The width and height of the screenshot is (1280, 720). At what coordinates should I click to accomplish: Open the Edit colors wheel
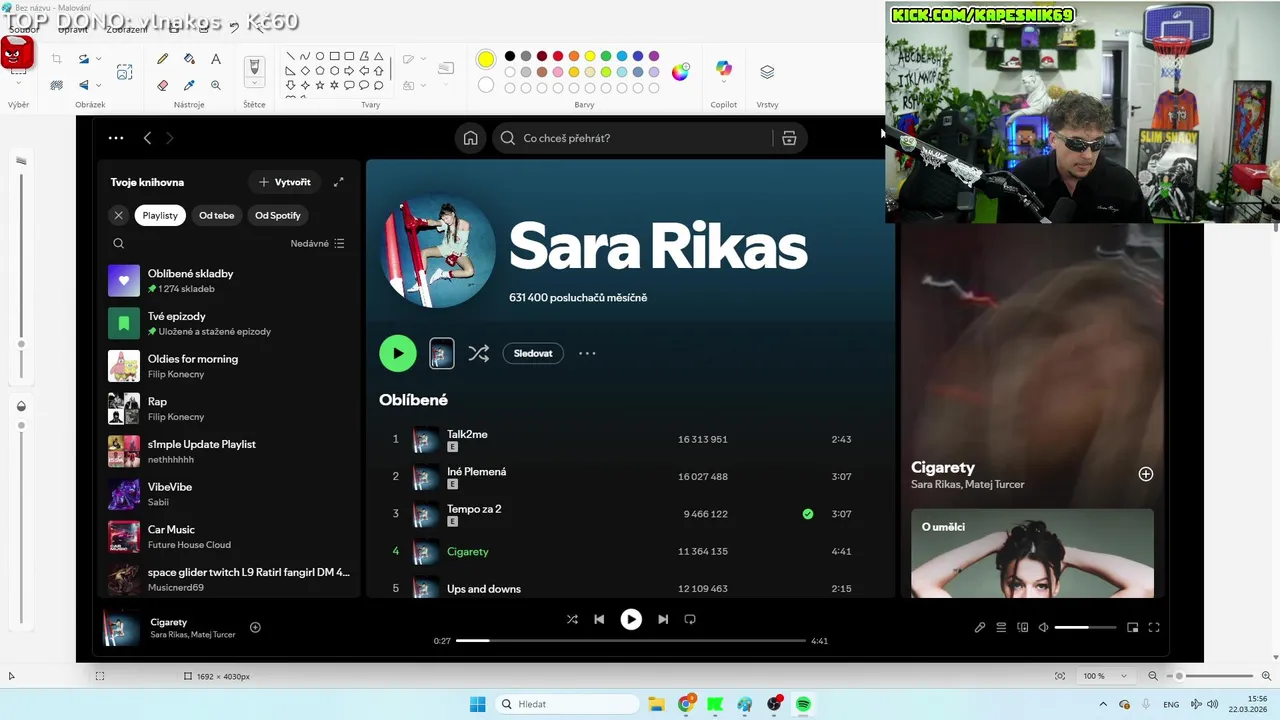point(680,72)
